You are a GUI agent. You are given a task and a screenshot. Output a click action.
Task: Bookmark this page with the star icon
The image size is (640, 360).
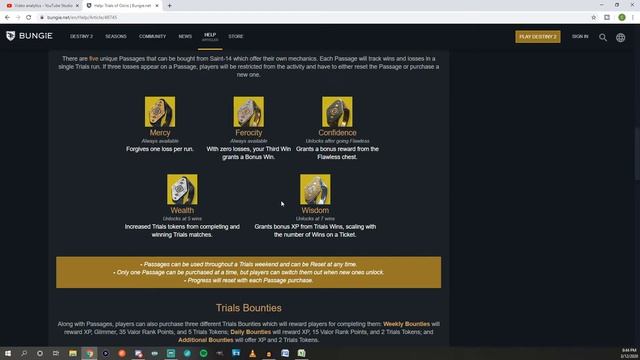click(x=594, y=18)
